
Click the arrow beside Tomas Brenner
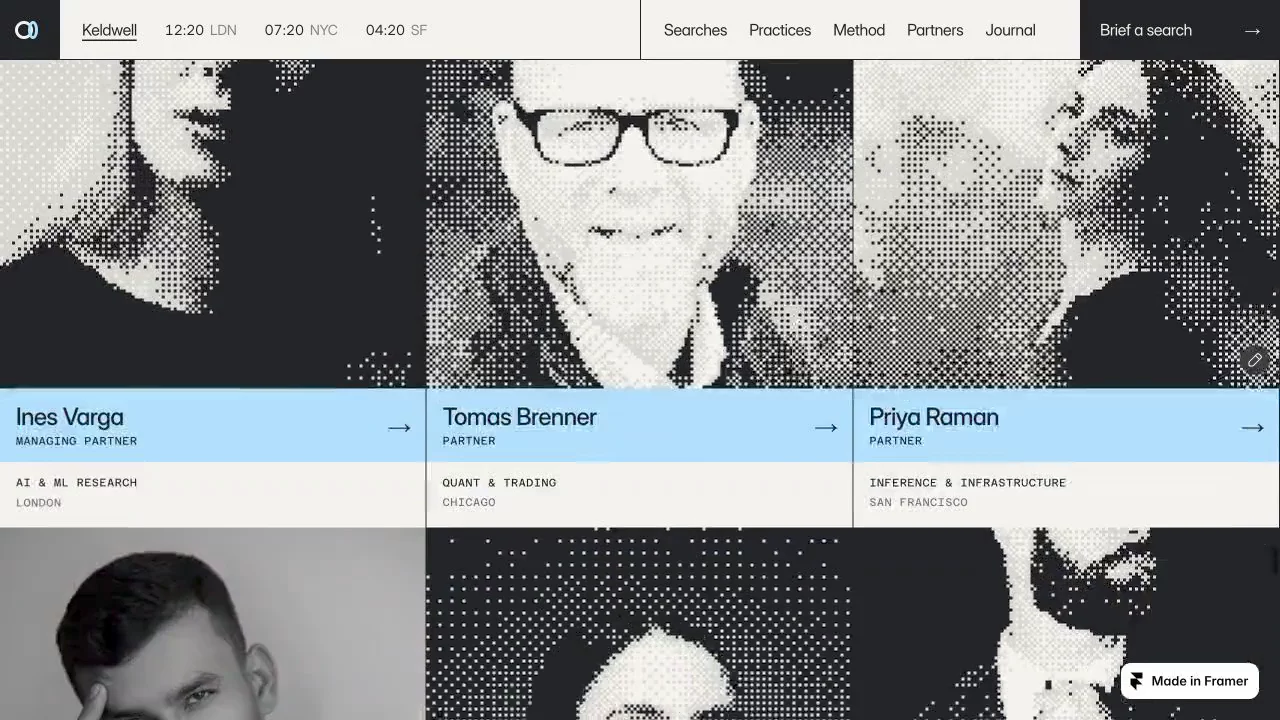click(x=826, y=428)
